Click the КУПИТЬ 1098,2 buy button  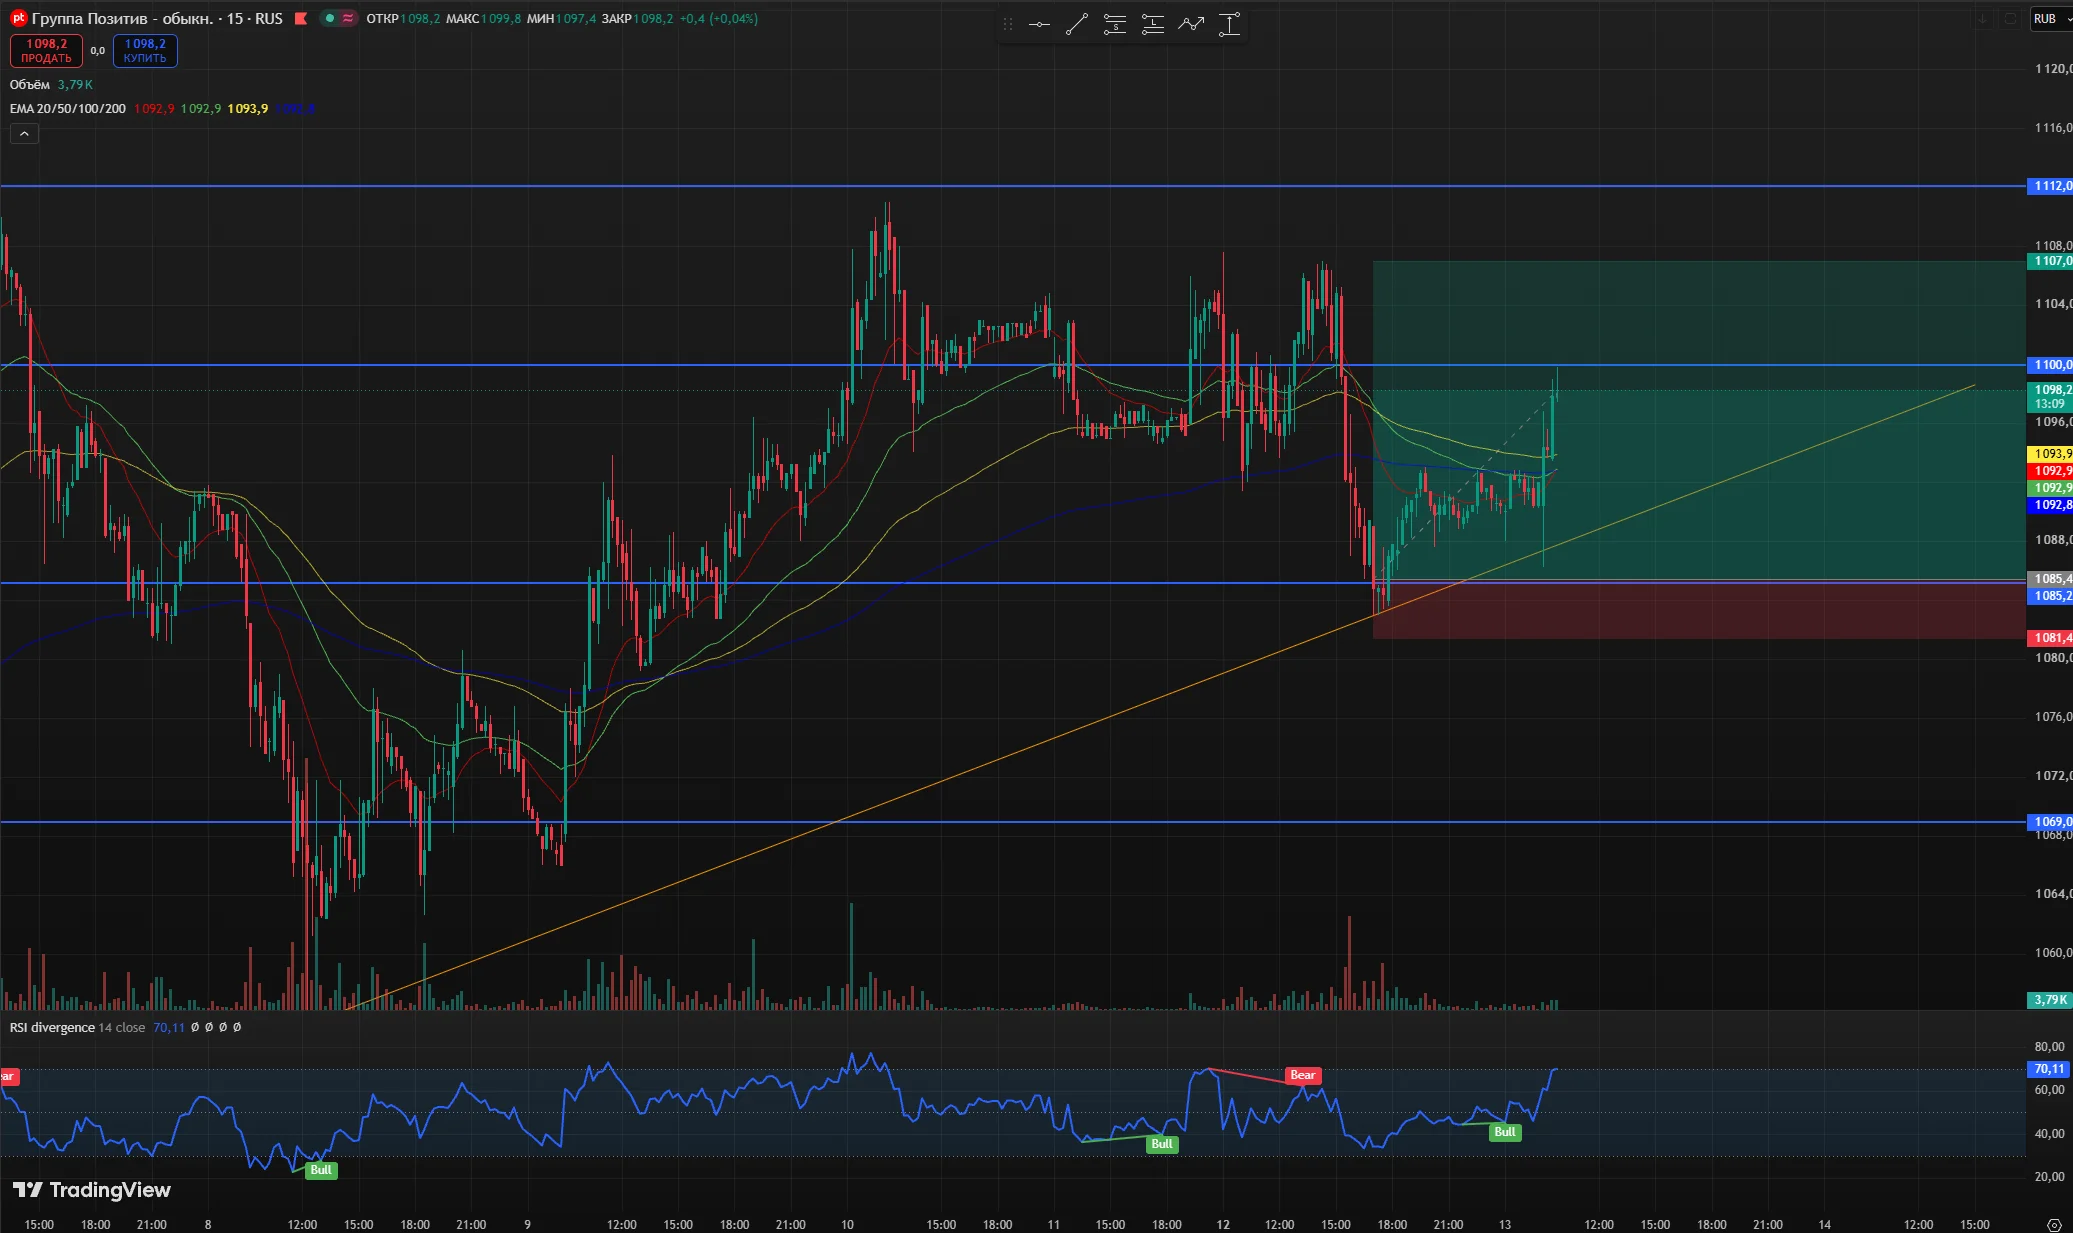tap(145, 51)
